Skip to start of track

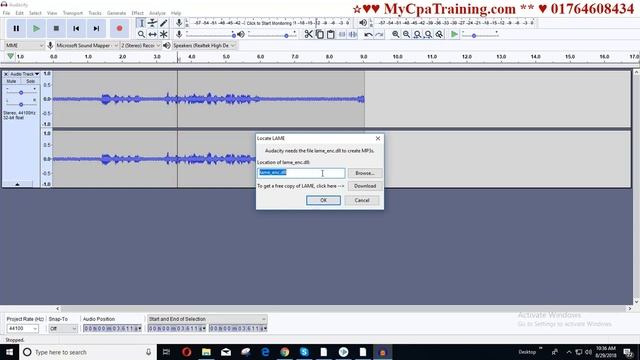coord(76,28)
